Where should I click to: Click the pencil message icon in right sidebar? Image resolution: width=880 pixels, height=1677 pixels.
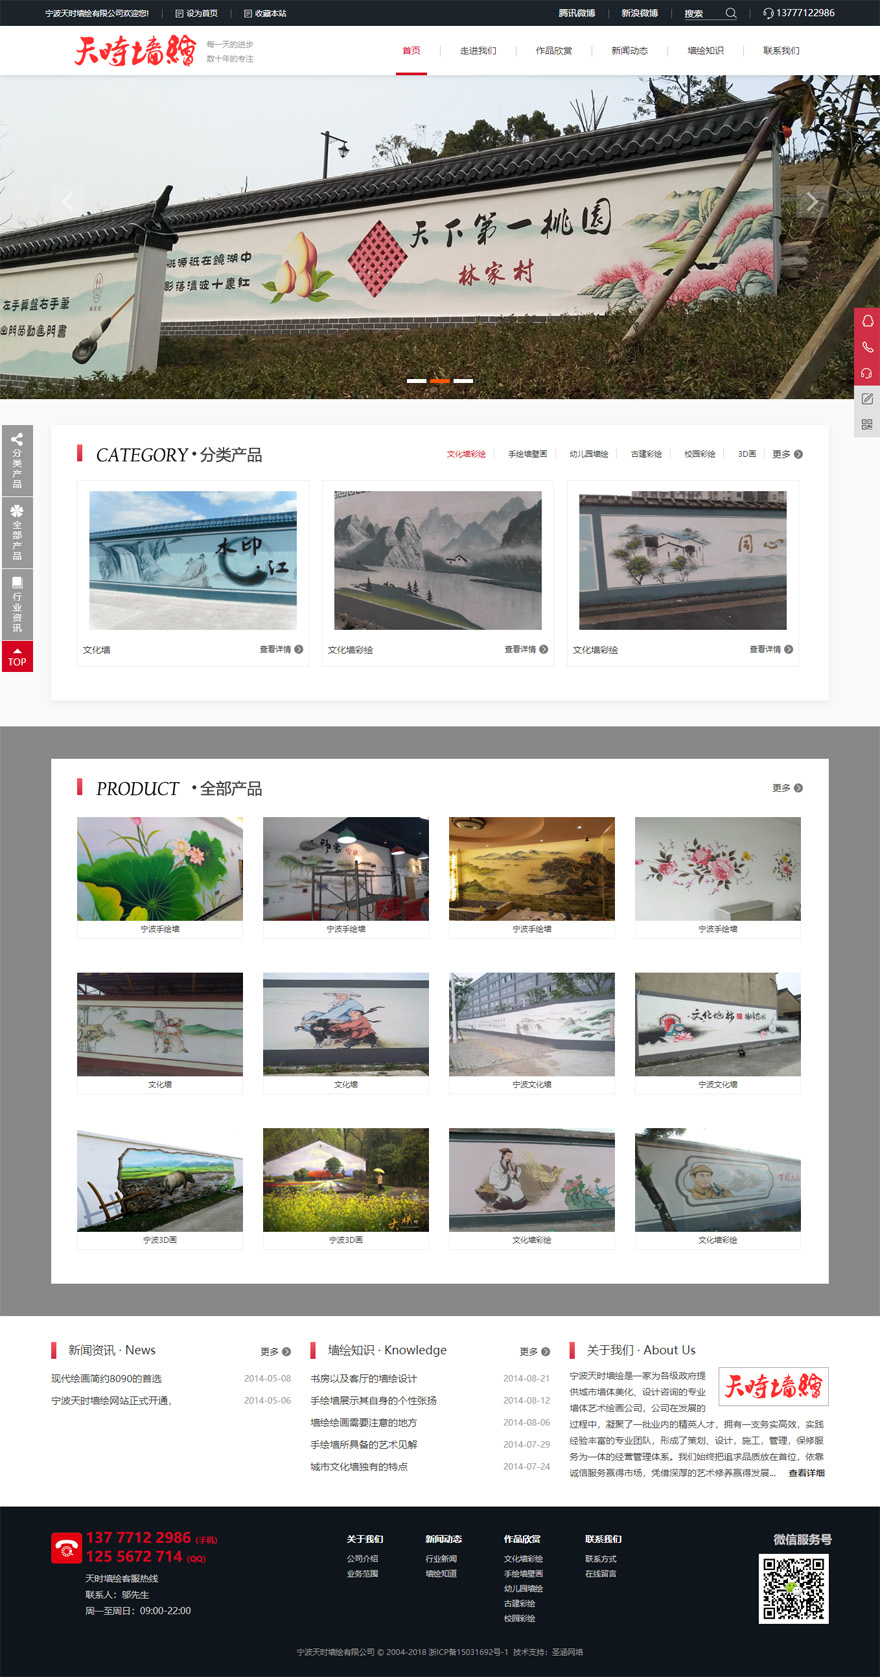[867, 399]
